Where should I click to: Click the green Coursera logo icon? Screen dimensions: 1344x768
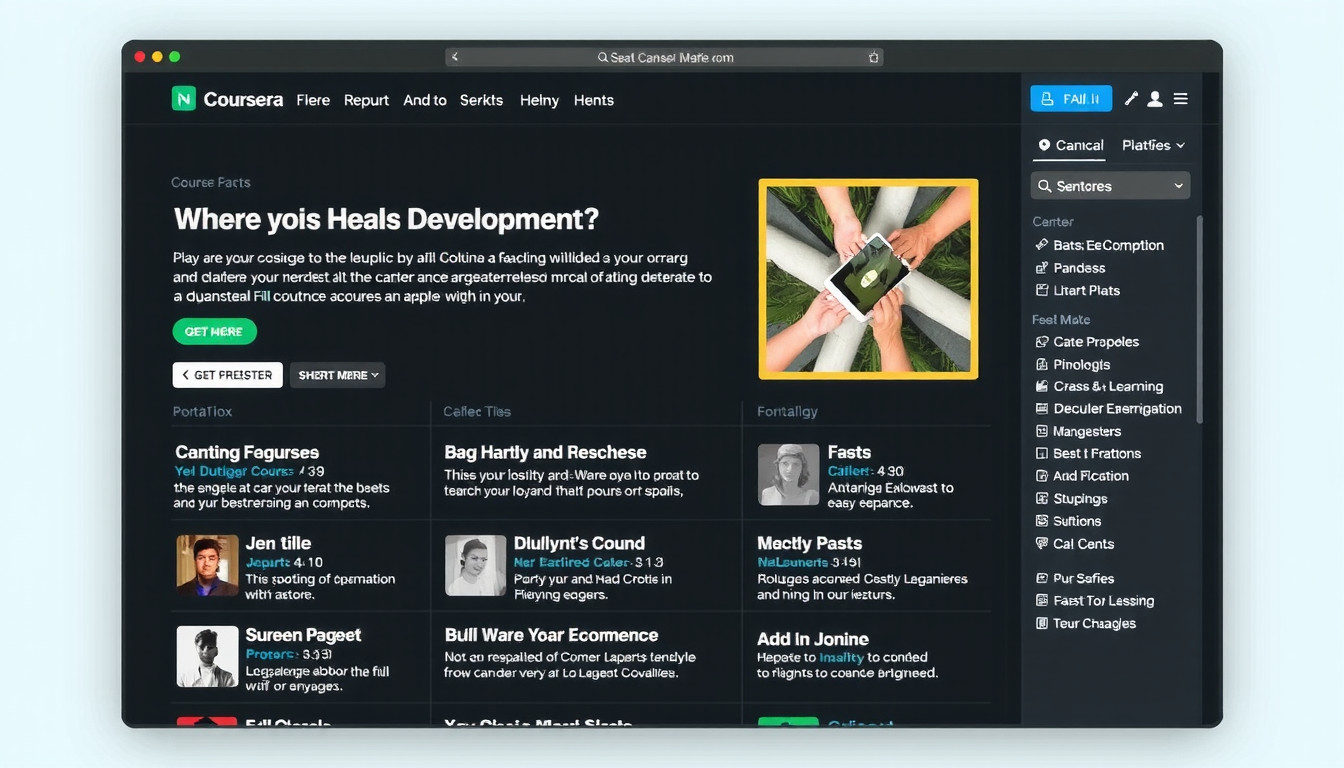pyautogui.click(x=183, y=98)
